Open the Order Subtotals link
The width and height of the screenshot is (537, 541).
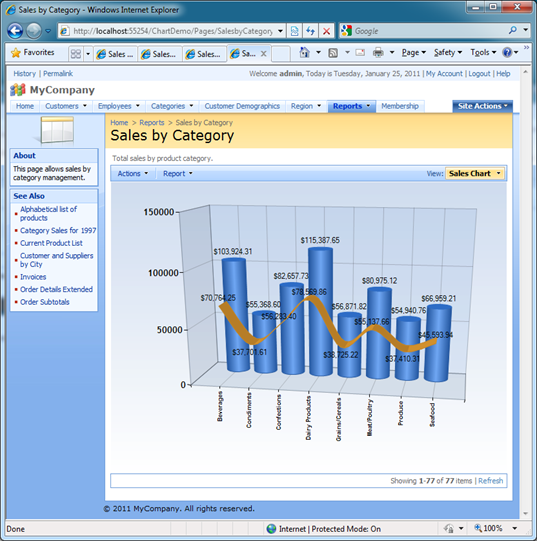pyautogui.click(x=45, y=302)
